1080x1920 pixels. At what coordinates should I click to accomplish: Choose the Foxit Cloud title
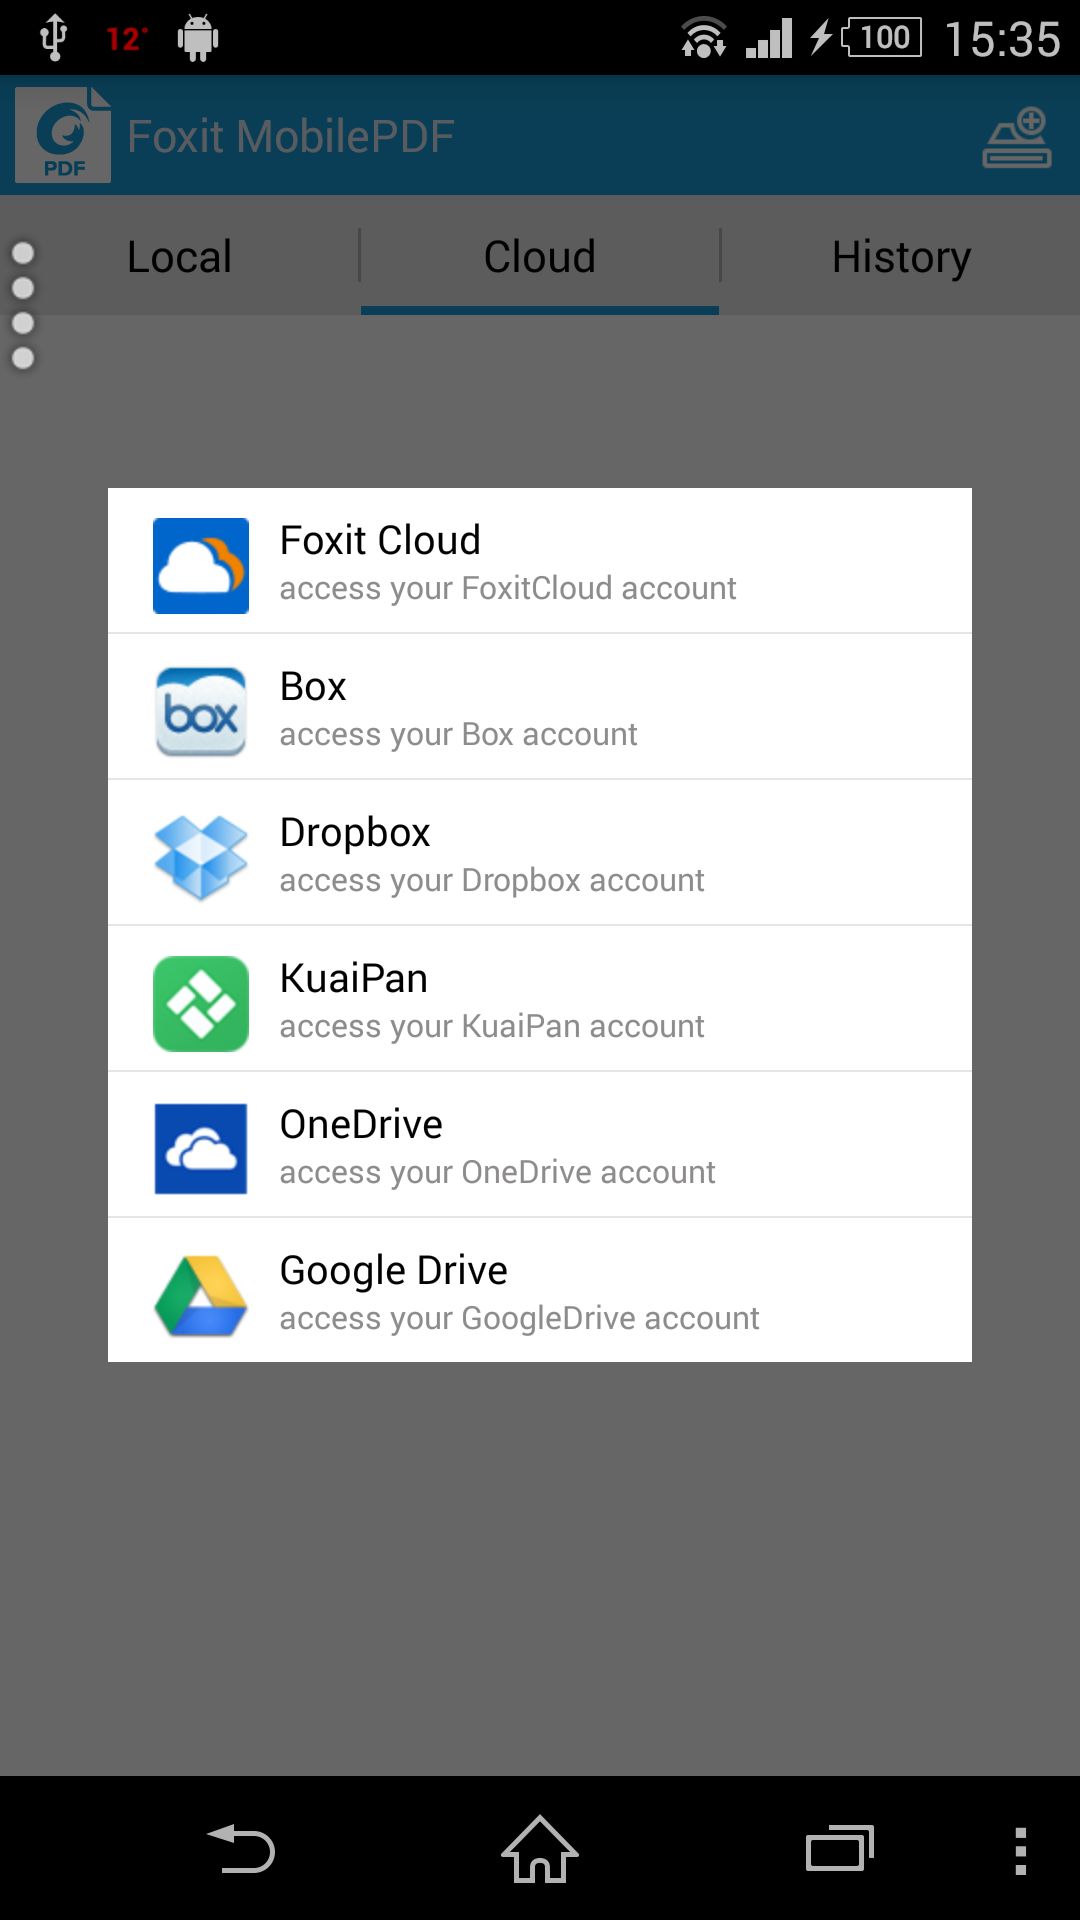(x=380, y=540)
